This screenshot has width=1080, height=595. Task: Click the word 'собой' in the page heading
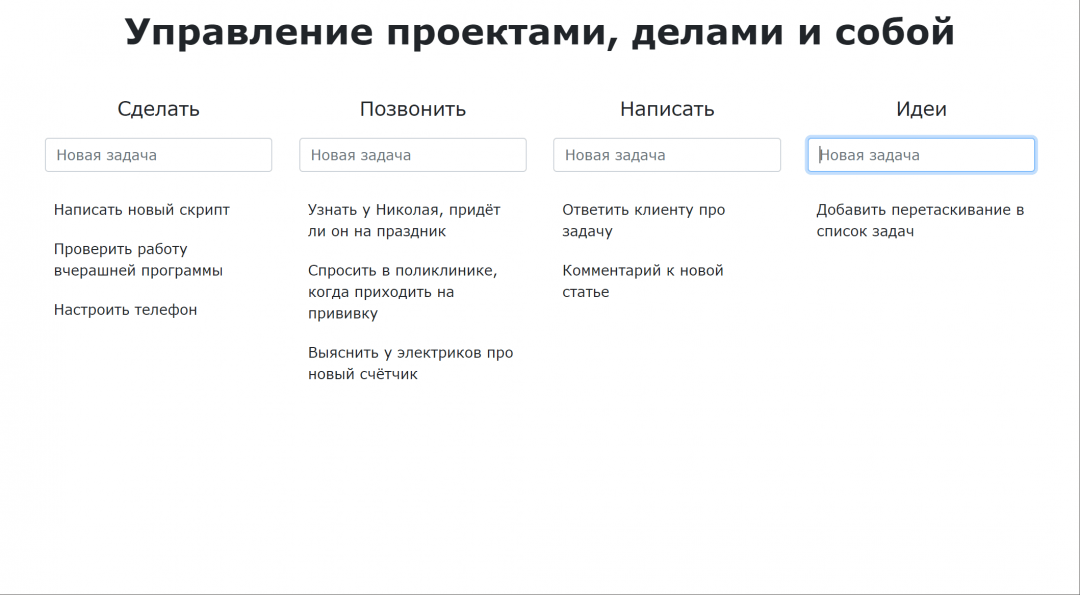(x=894, y=33)
